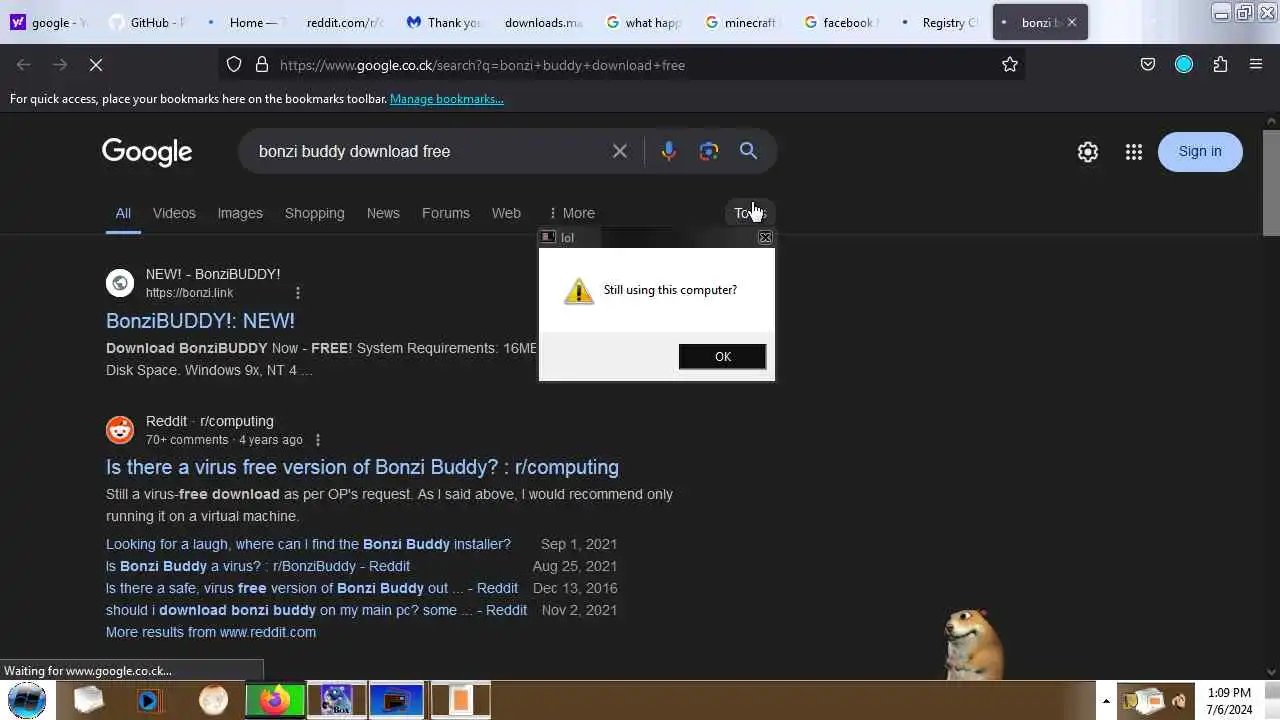
Task: Go to the Google homepage logo
Action: pyautogui.click(x=147, y=152)
